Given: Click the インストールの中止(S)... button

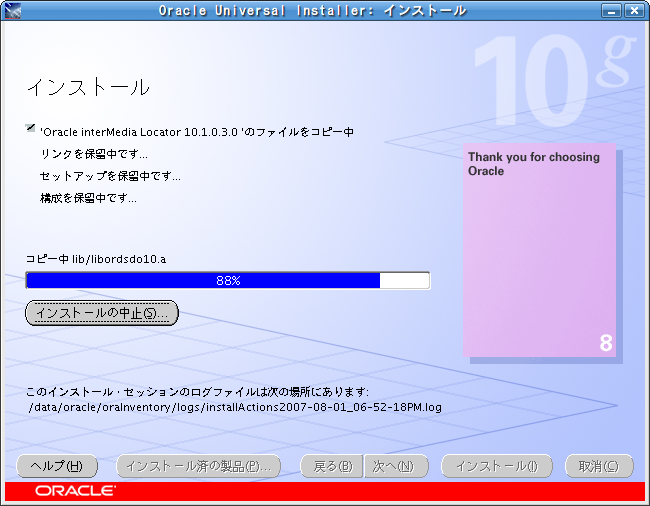Looking at the screenshot, I should click(102, 313).
